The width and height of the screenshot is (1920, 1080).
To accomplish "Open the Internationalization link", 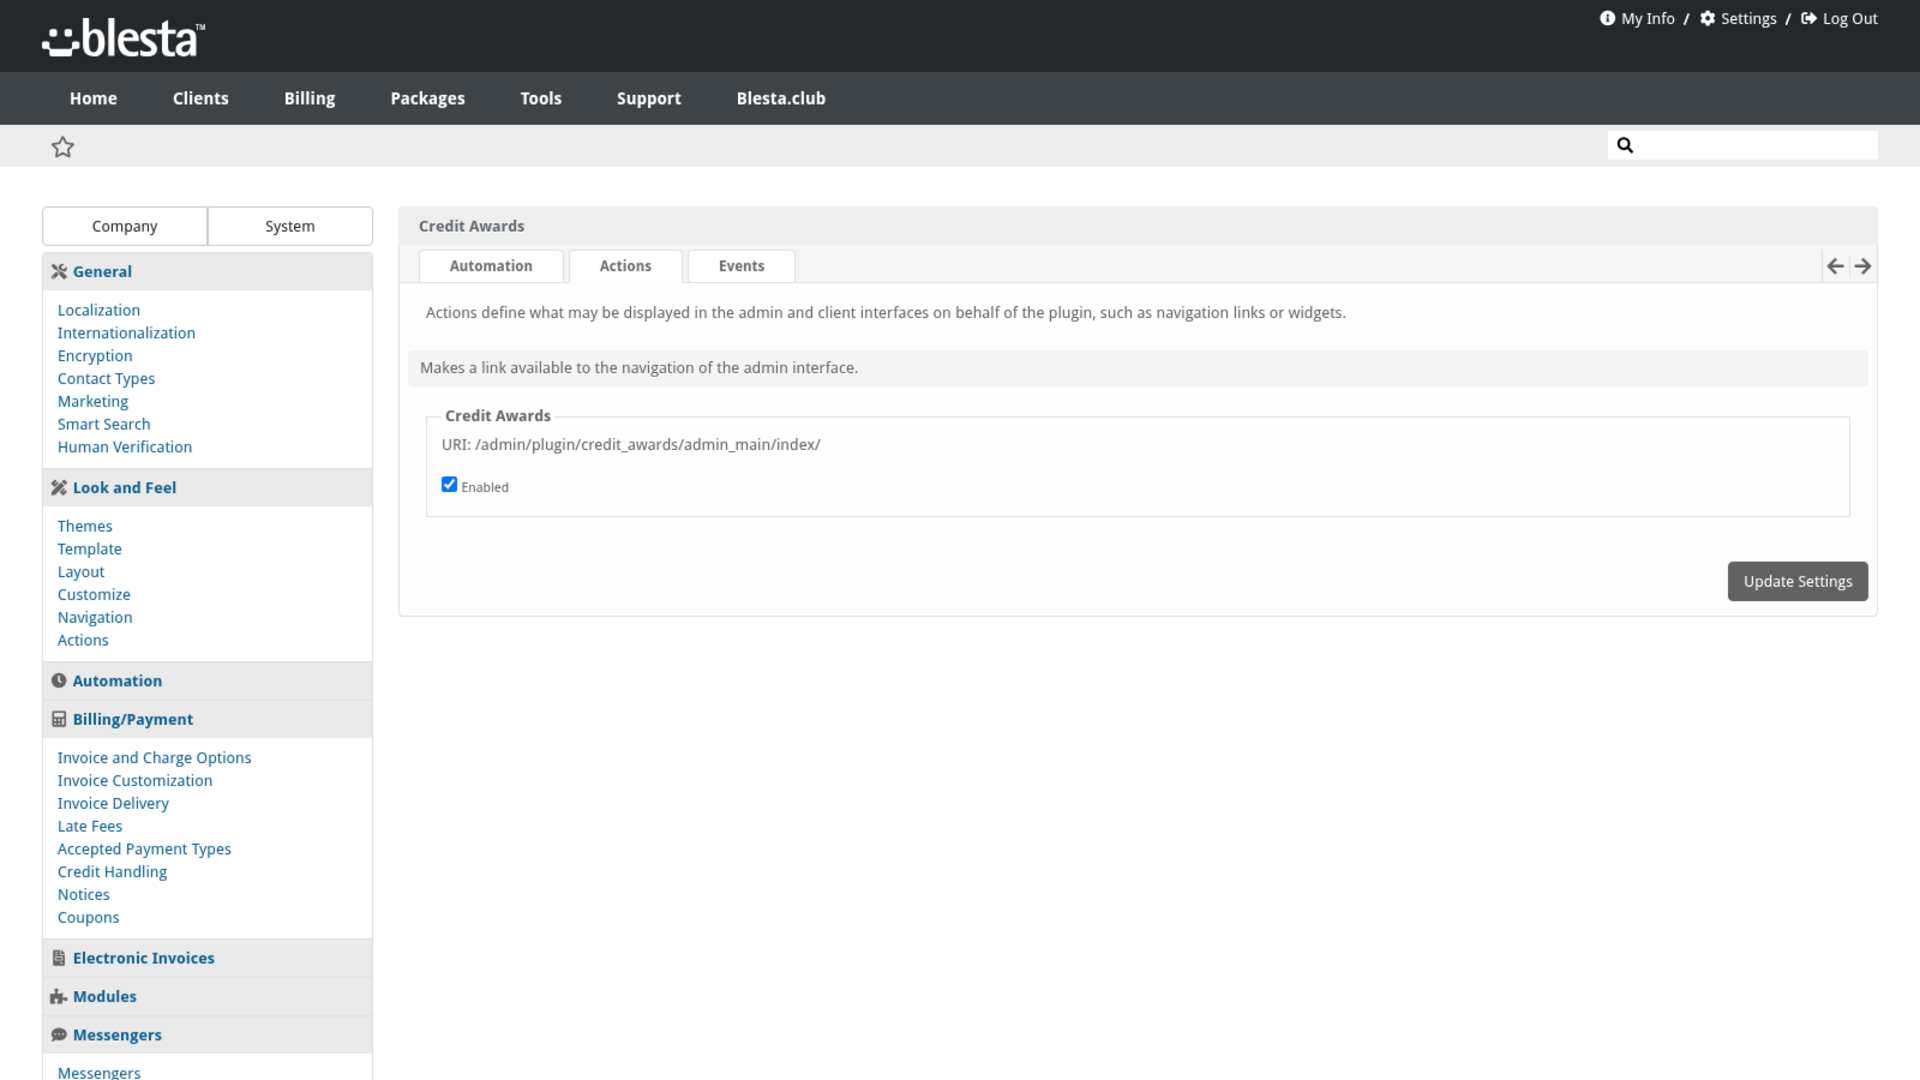I will point(126,333).
